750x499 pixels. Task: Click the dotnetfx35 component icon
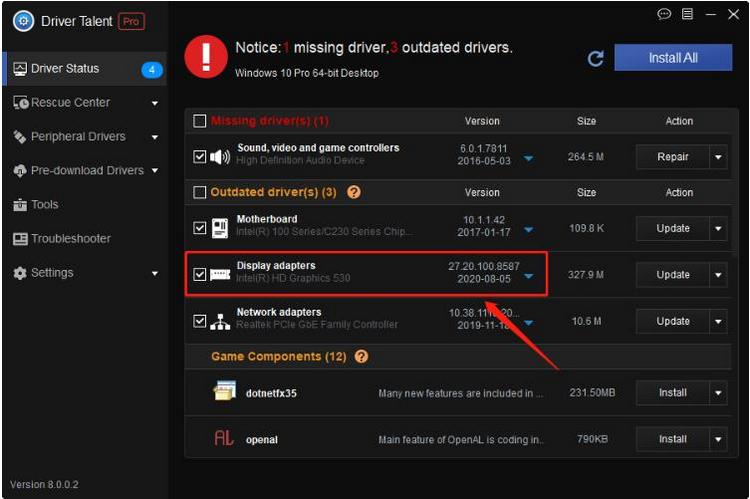(224, 391)
